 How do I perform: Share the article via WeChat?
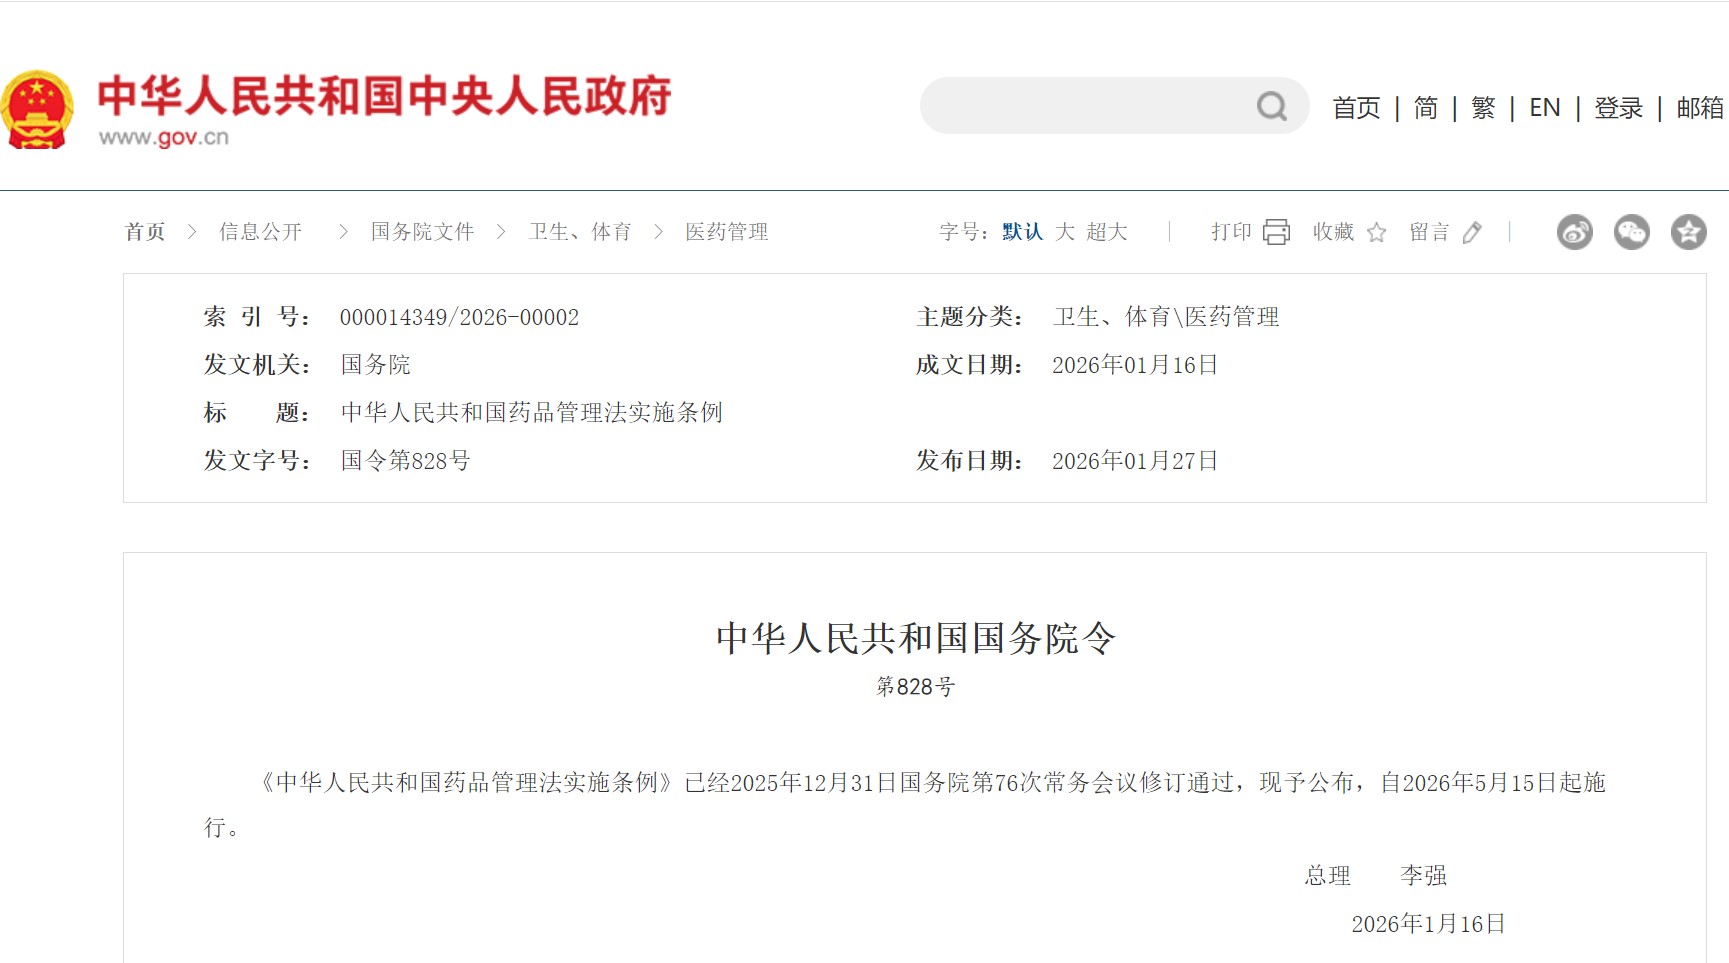click(1632, 233)
